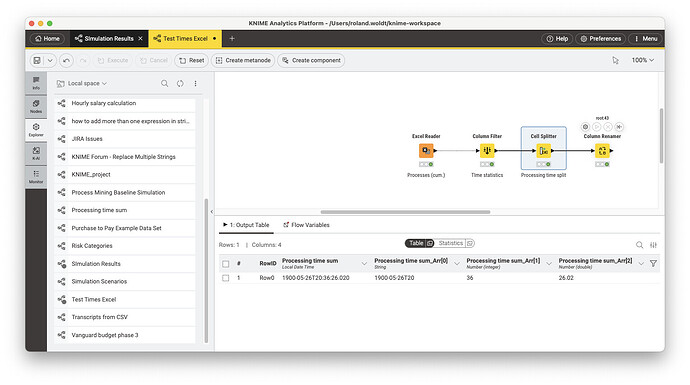Click the redo icon in toolbar
The height and width of the screenshot is (385, 690).
pos(83,60)
